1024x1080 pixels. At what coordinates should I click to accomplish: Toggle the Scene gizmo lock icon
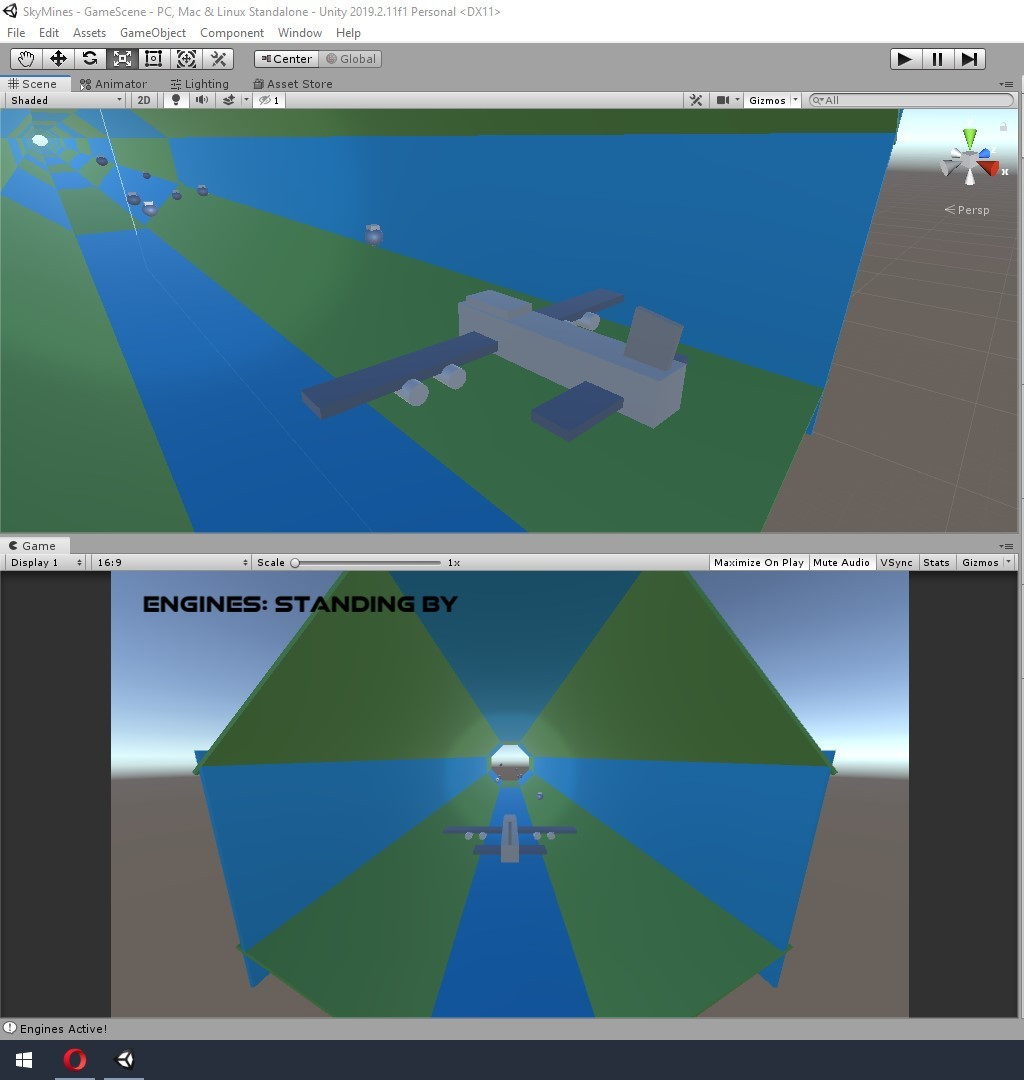[1003, 127]
